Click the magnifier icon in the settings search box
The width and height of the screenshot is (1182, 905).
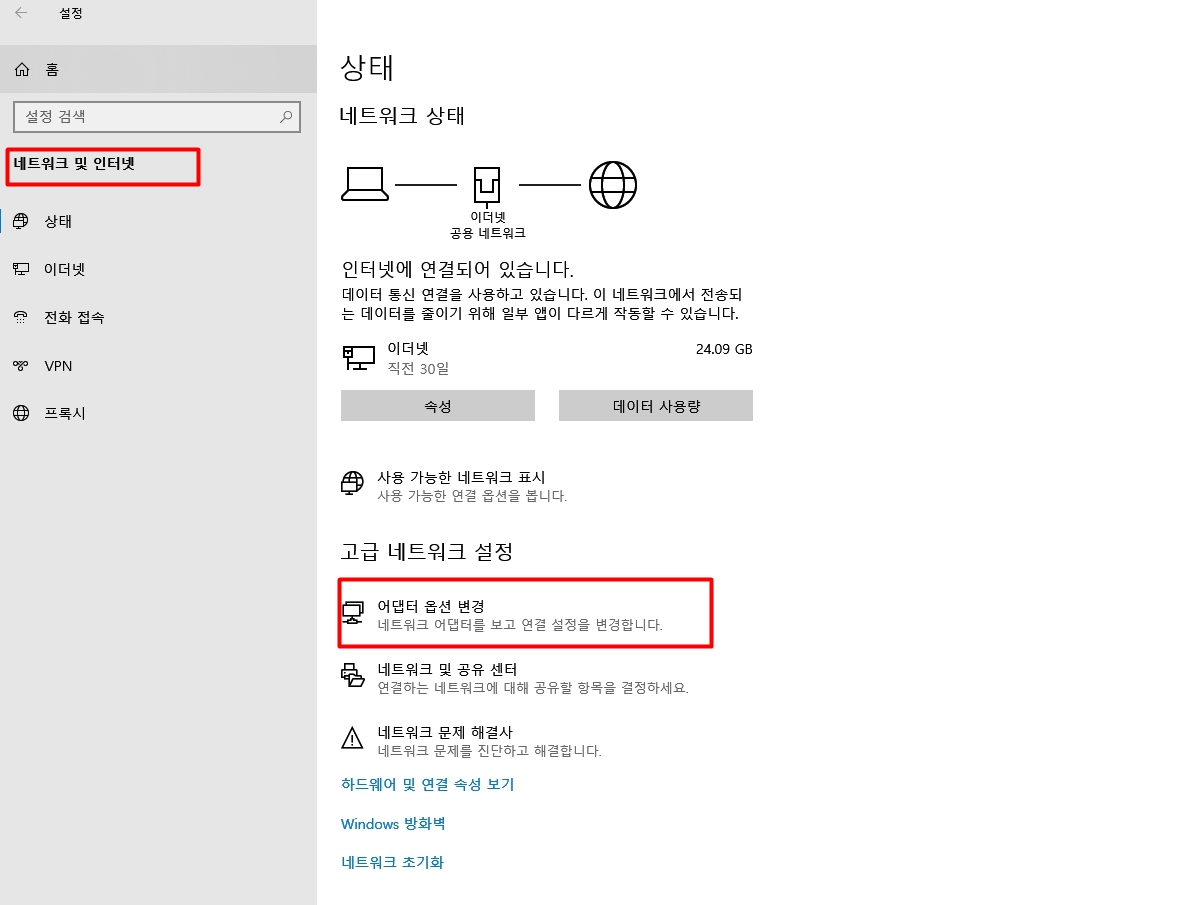(286, 117)
